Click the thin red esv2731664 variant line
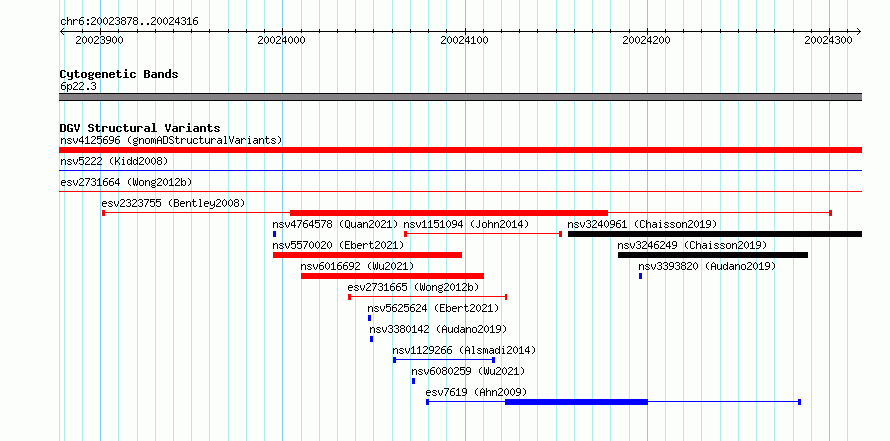 460,191
